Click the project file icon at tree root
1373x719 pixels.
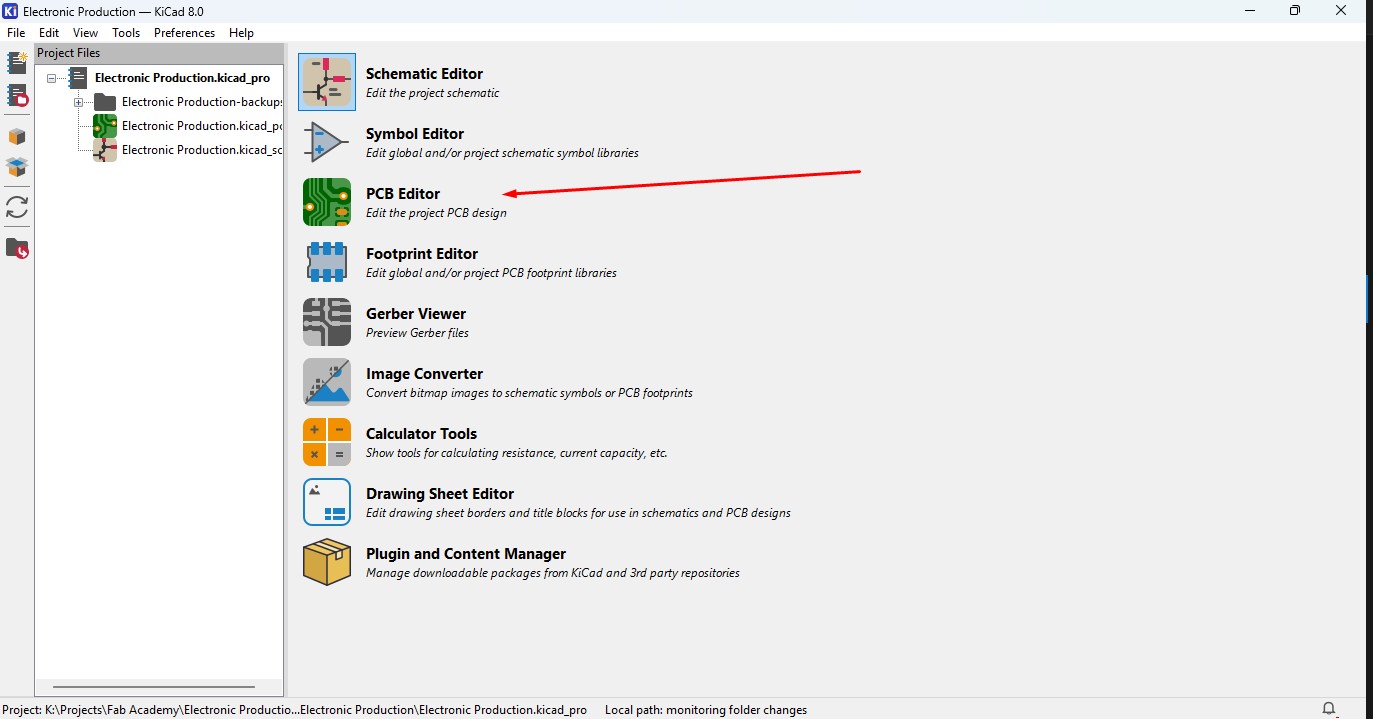point(78,78)
